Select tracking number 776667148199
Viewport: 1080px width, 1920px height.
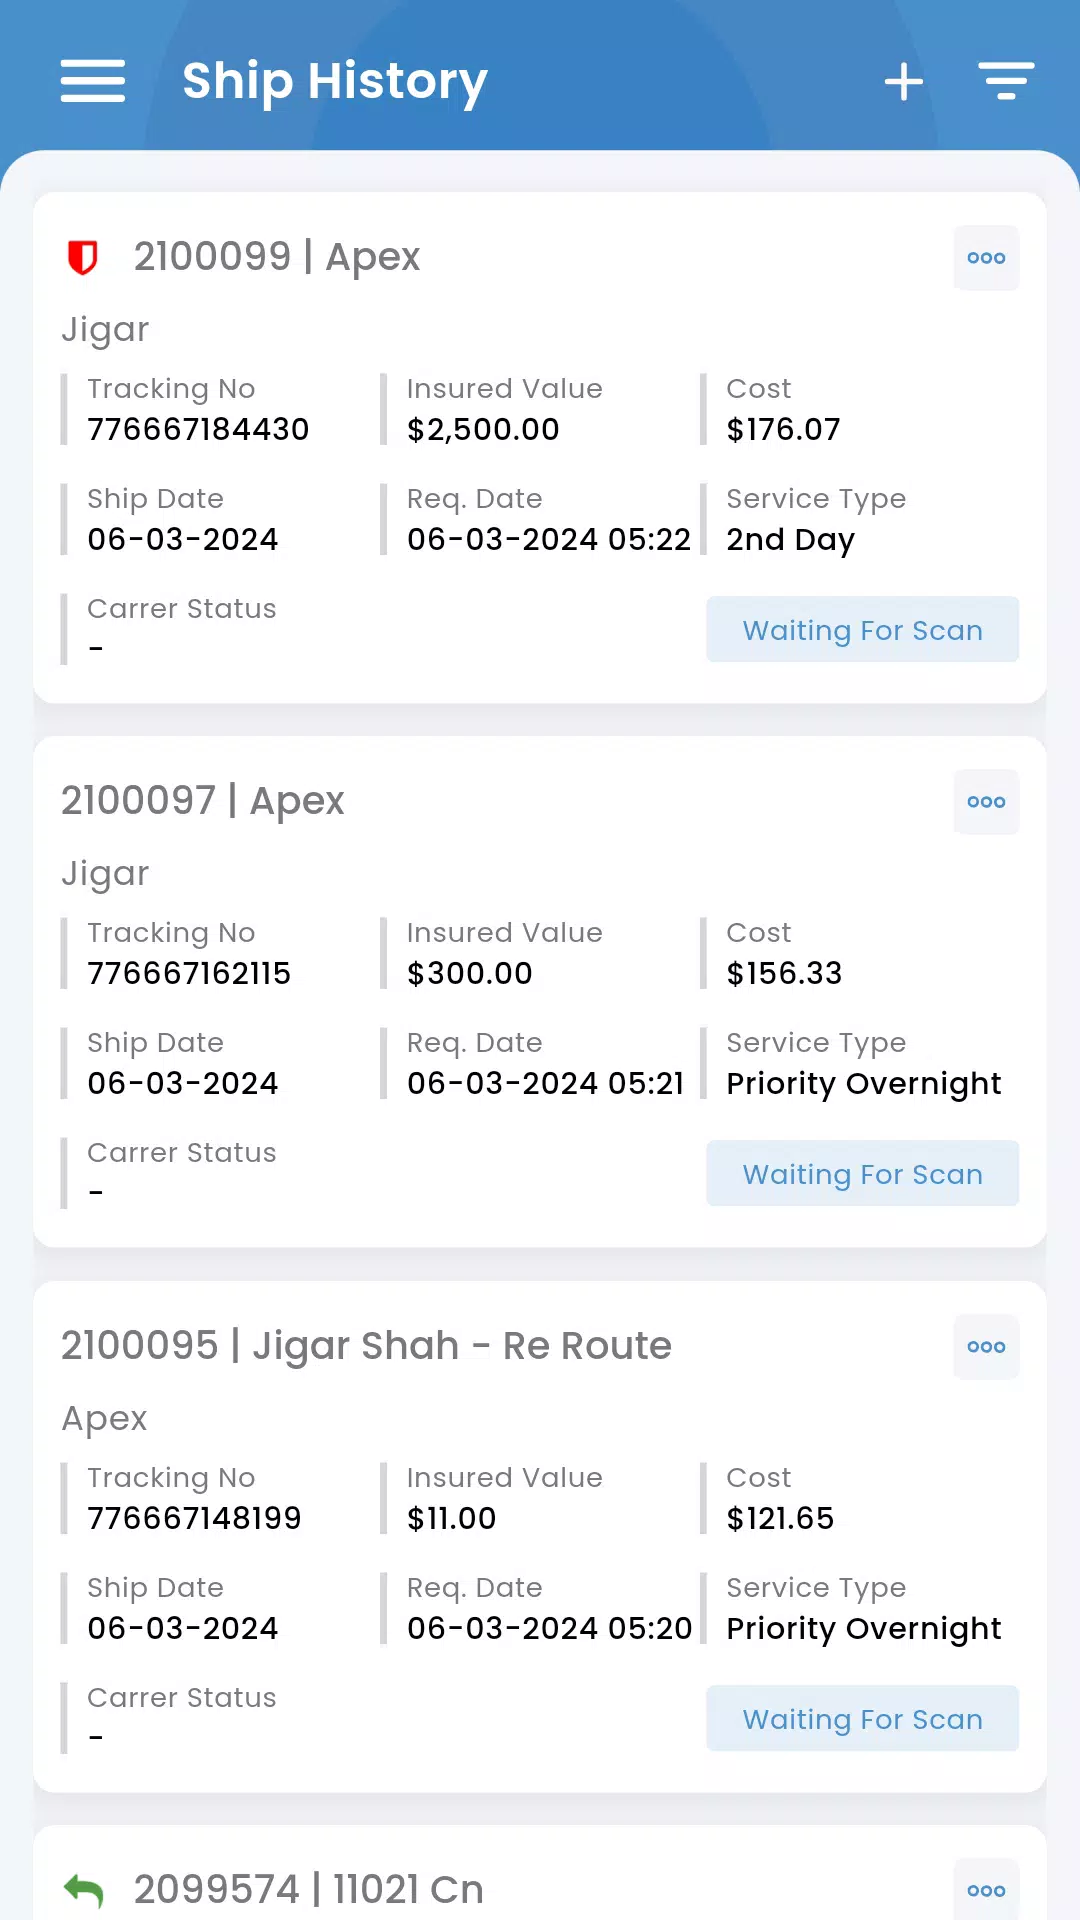pos(194,1518)
